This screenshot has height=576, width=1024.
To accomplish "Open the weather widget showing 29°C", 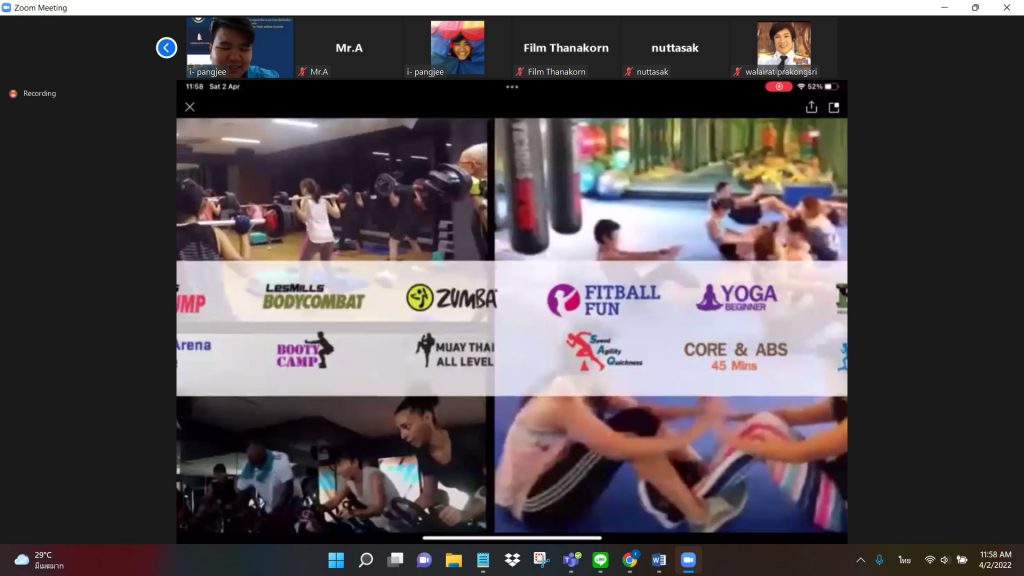I will point(39,560).
